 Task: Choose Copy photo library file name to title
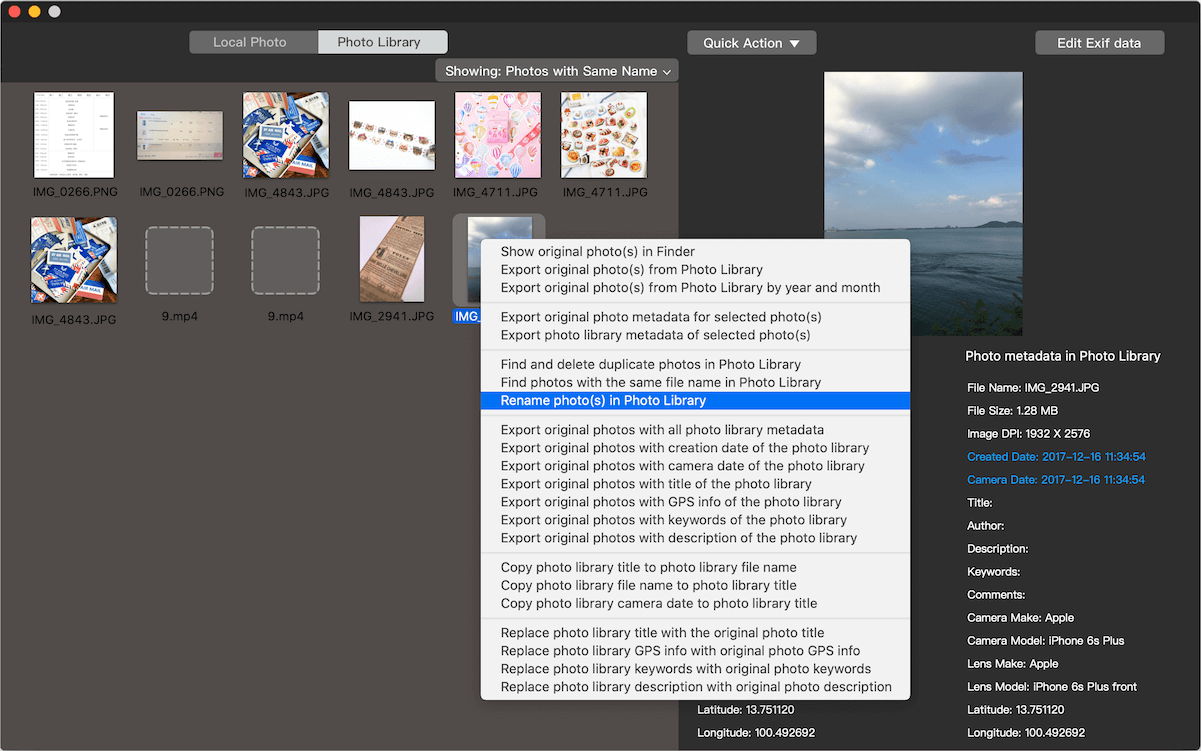pos(695,585)
